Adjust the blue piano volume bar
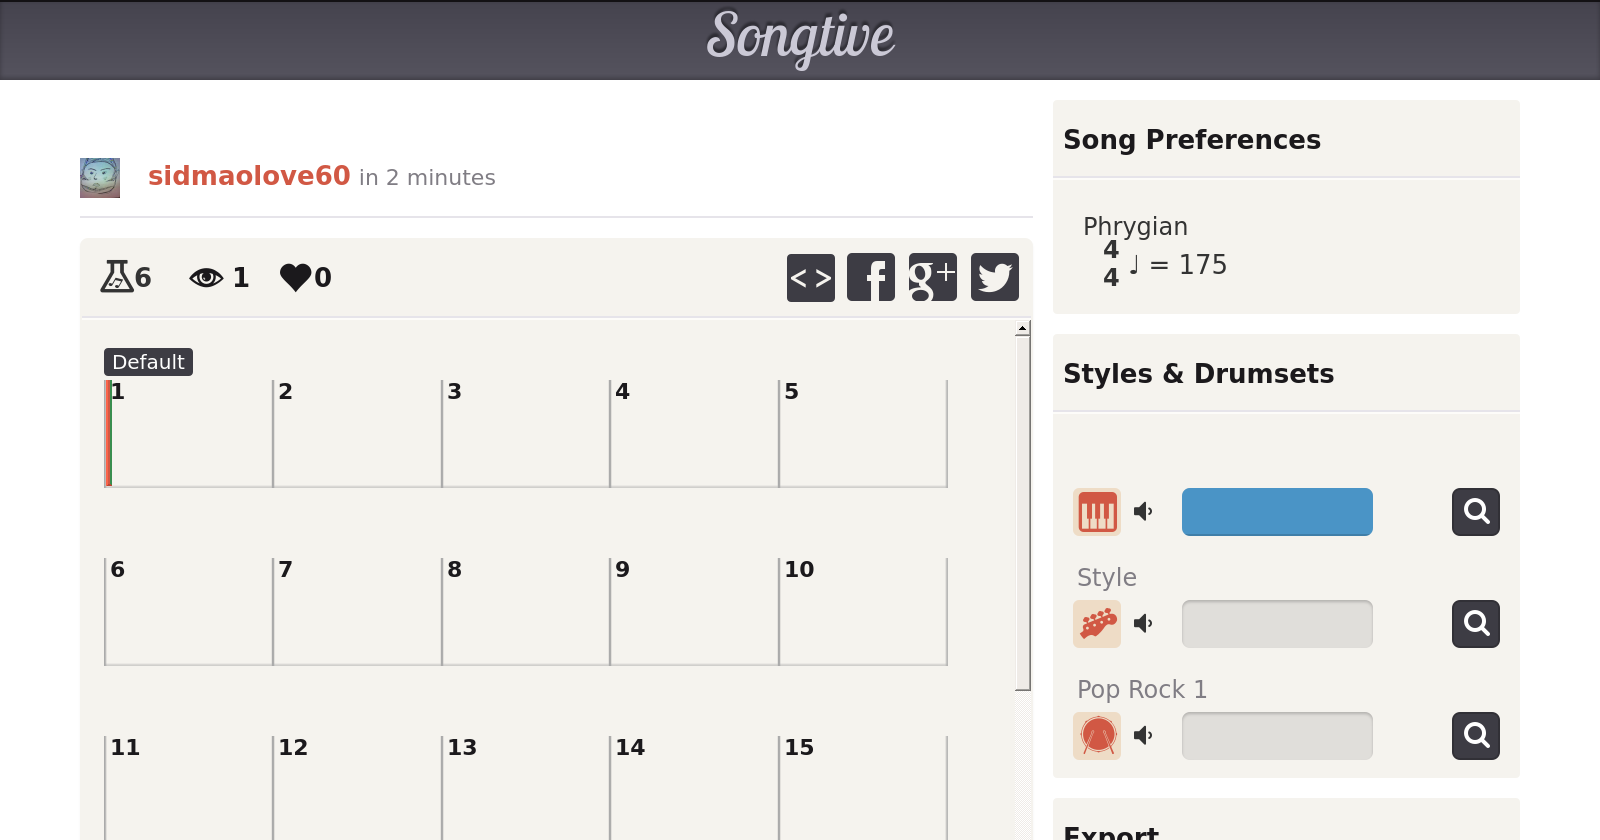This screenshot has height=840, width=1600. tap(1276, 512)
